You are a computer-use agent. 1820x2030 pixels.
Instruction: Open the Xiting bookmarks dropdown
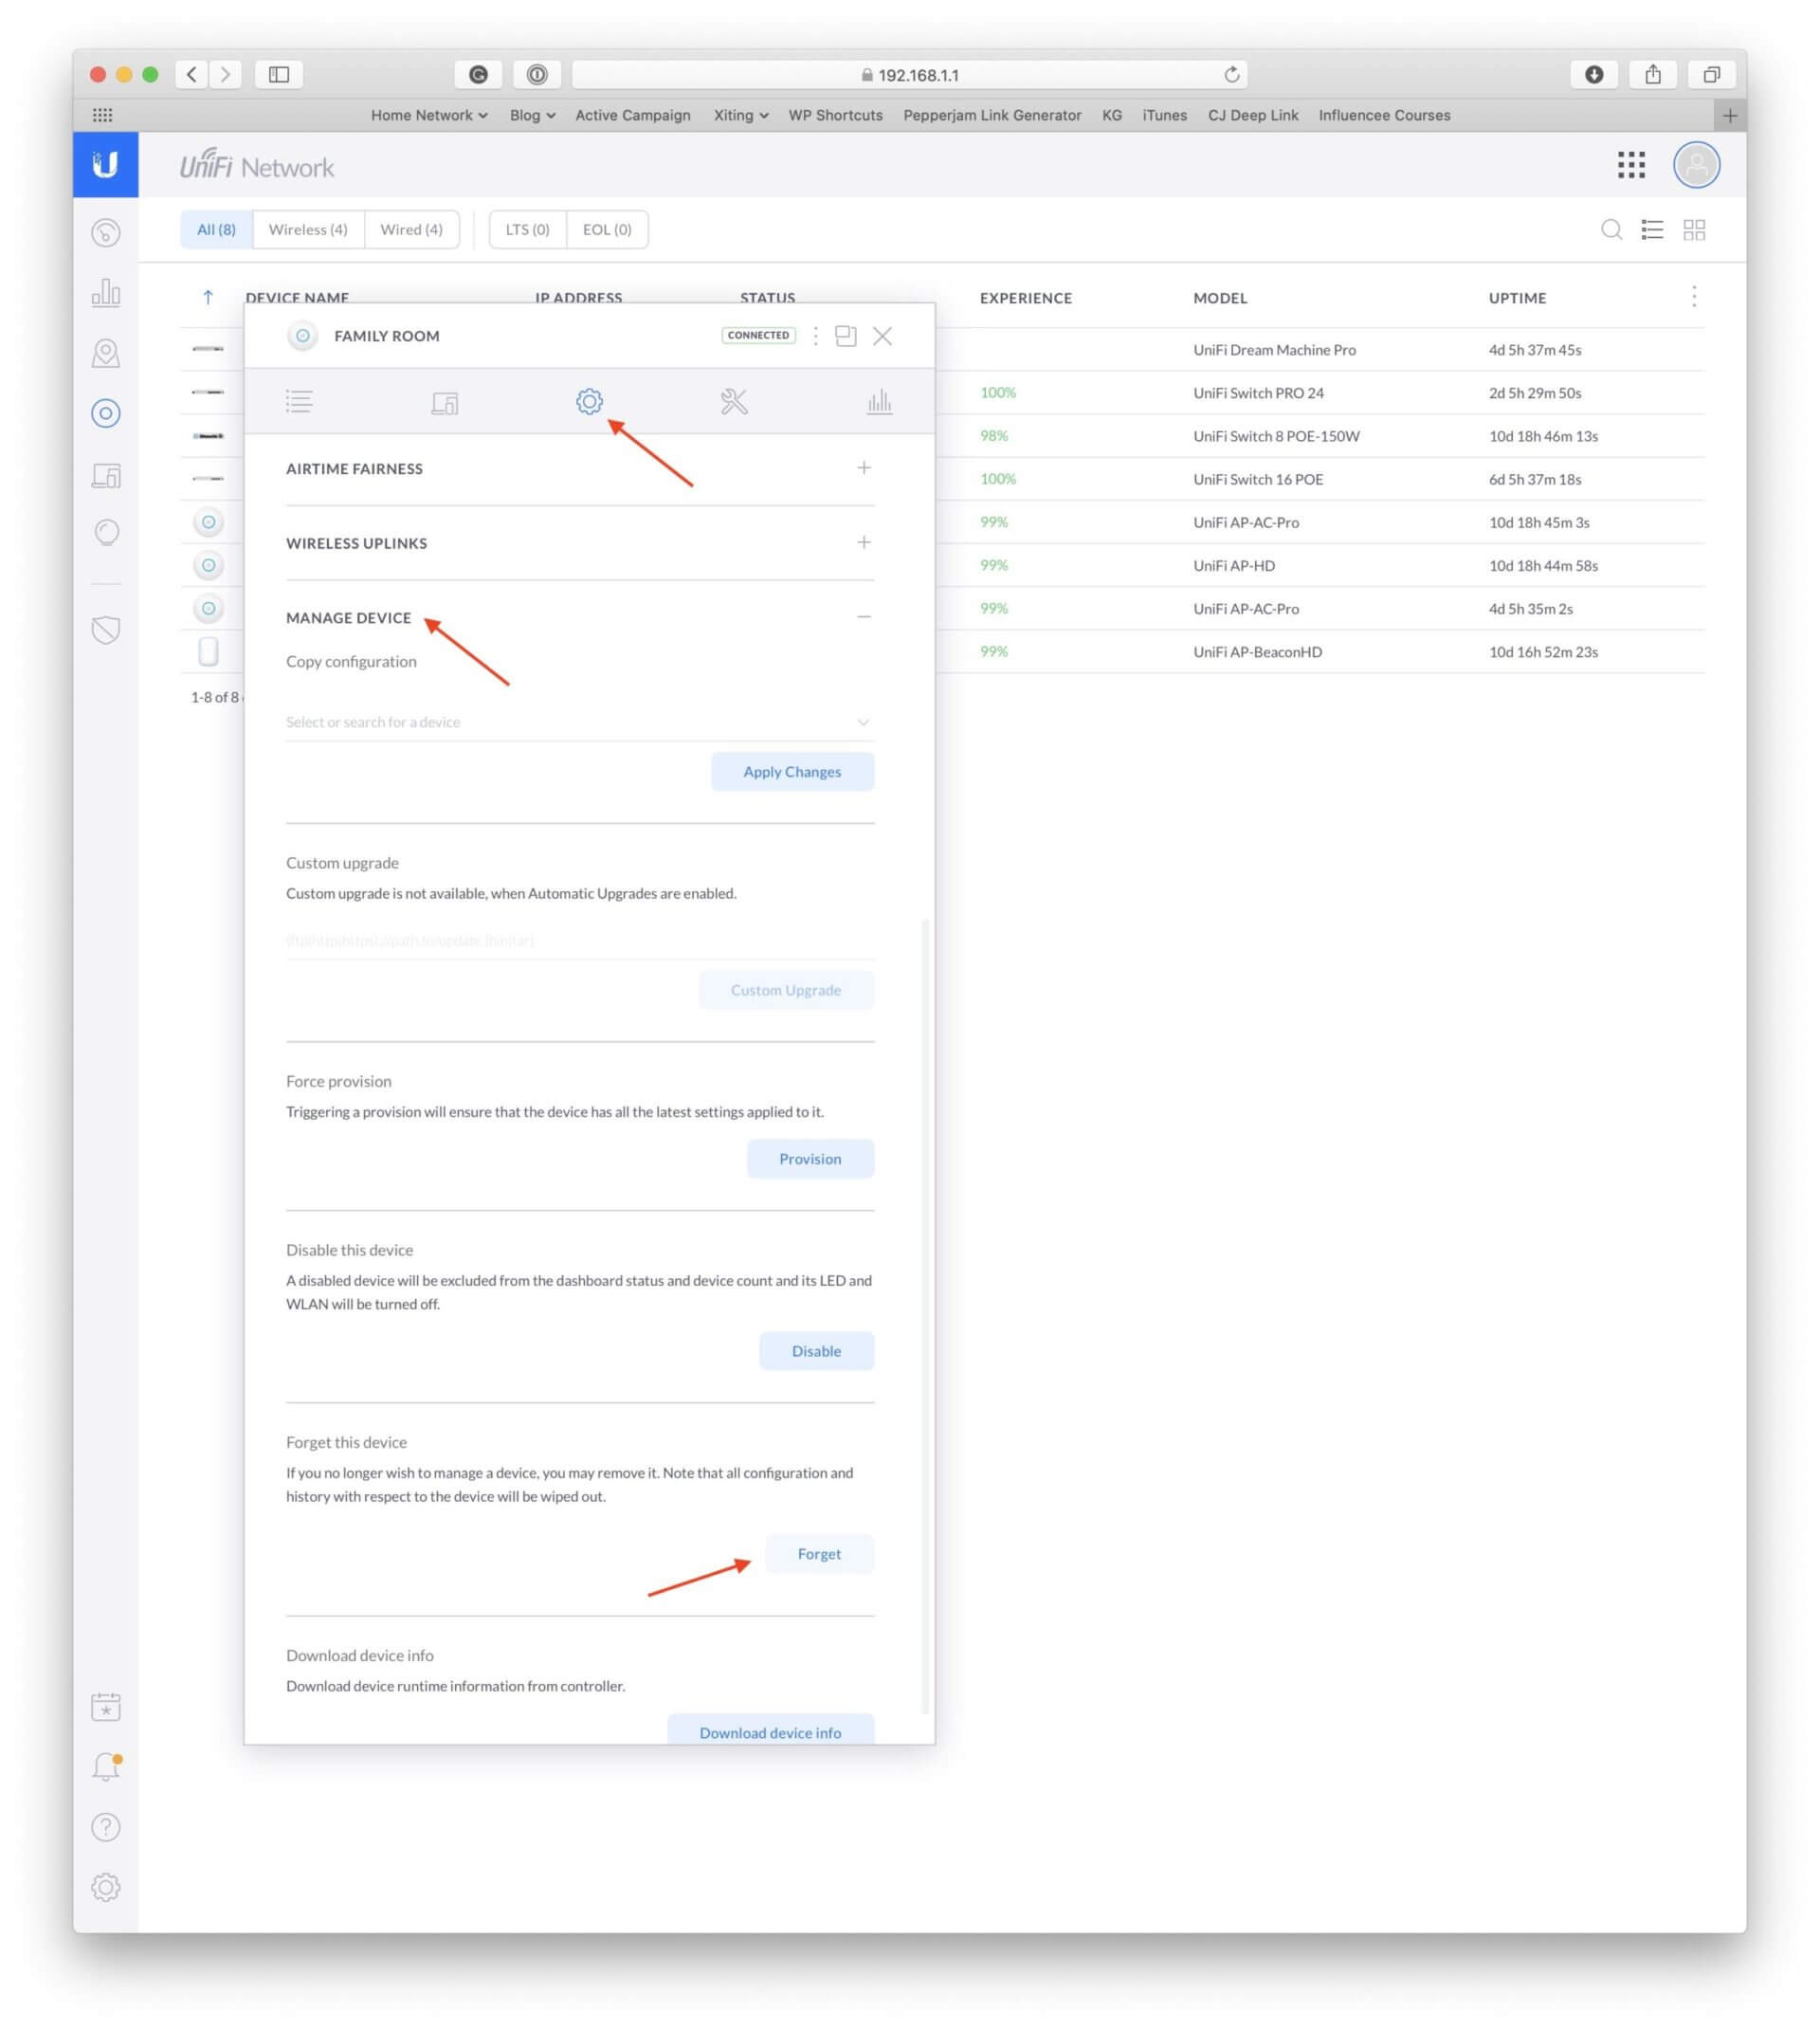[741, 115]
